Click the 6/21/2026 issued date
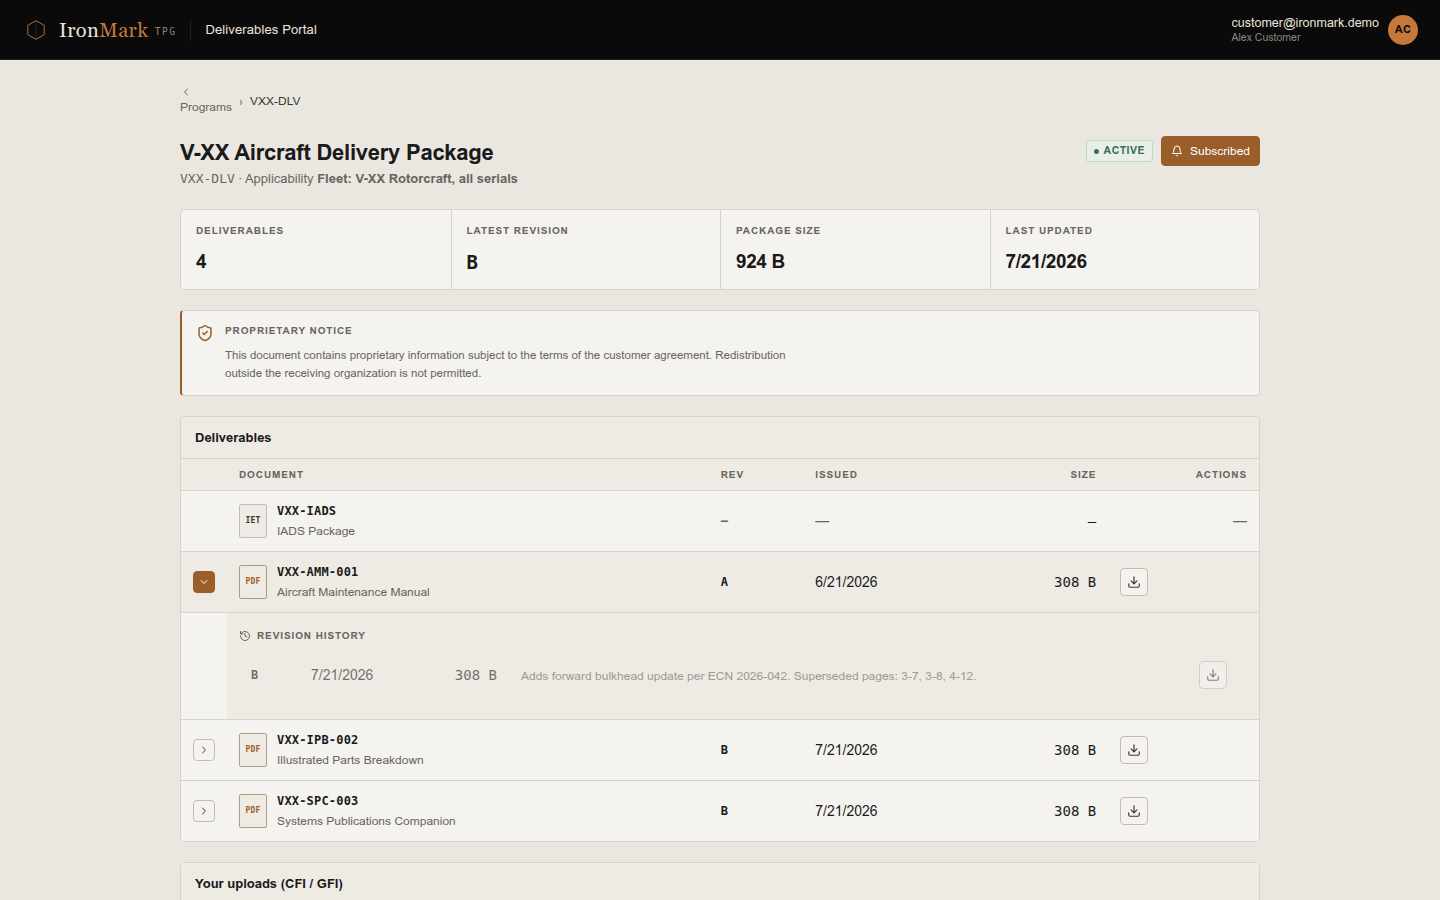 pyautogui.click(x=846, y=582)
